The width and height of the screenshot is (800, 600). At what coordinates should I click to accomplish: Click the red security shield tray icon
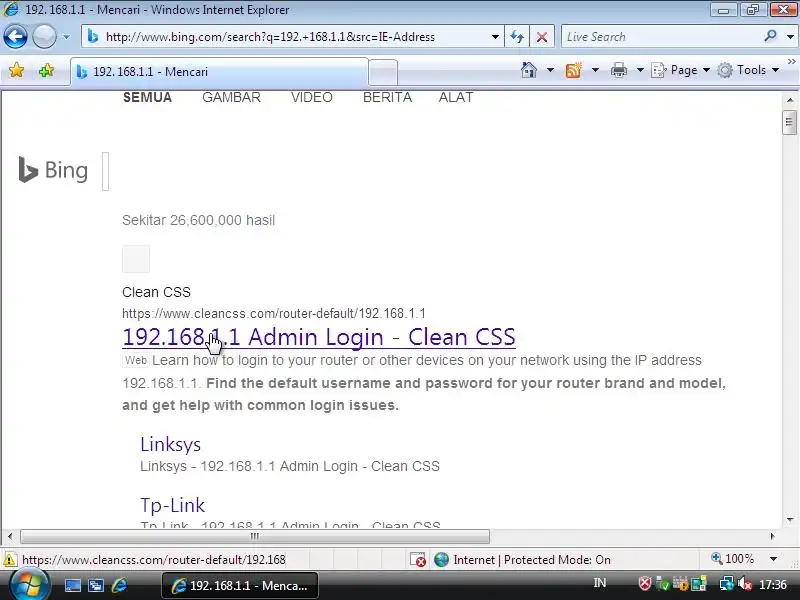pos(645,584)
